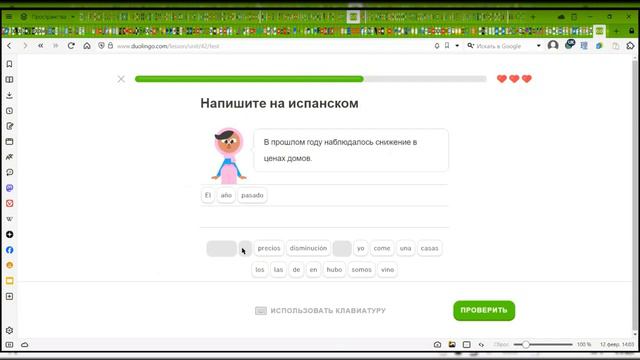Open Downloads panel in sidebar

(x=9, y=95)
